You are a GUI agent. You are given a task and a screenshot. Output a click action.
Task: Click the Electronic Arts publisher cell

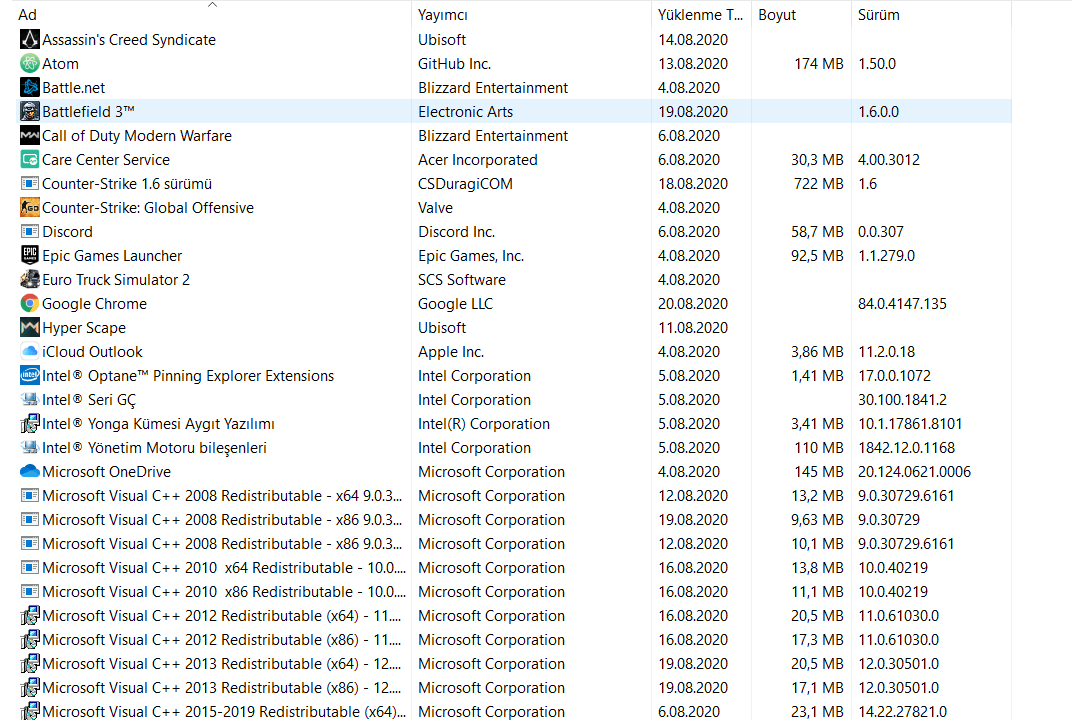tap(466, 111)
